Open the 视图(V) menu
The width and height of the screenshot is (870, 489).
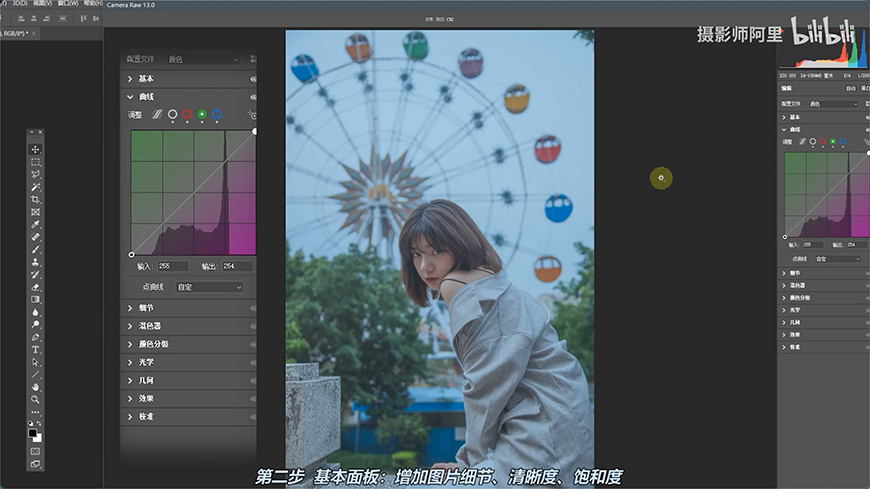(x=42, y=3)
